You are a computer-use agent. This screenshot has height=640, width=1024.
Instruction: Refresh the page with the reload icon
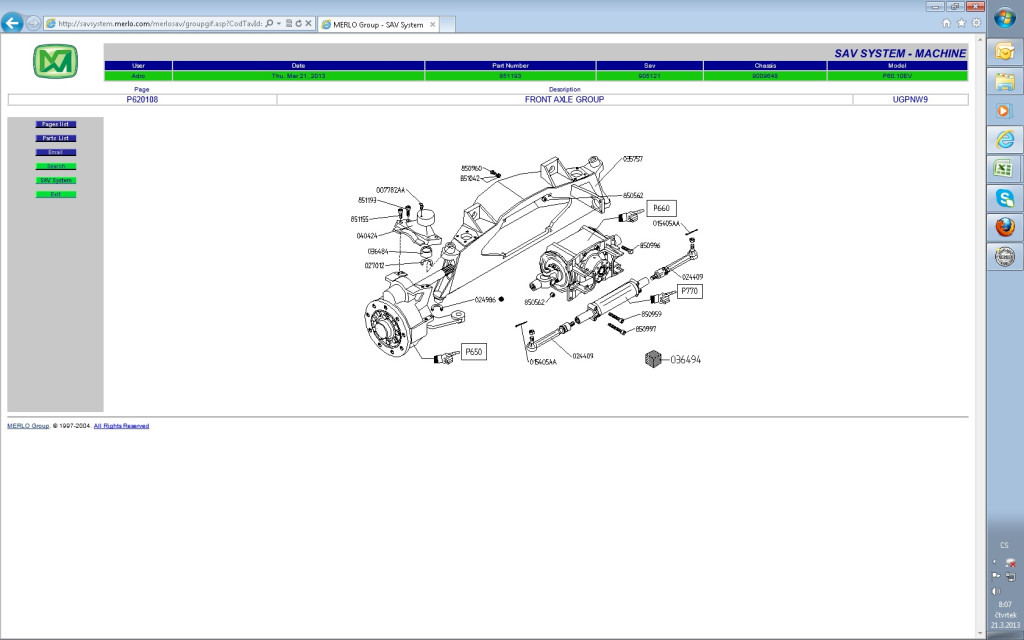[298, 24]
